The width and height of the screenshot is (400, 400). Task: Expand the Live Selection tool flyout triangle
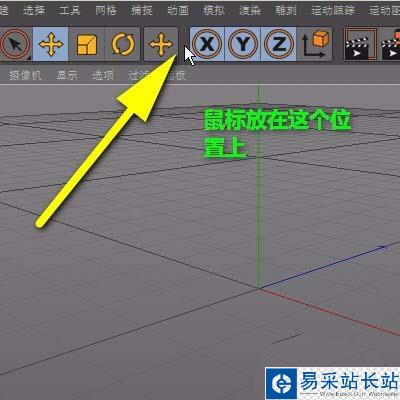(29, 58)
